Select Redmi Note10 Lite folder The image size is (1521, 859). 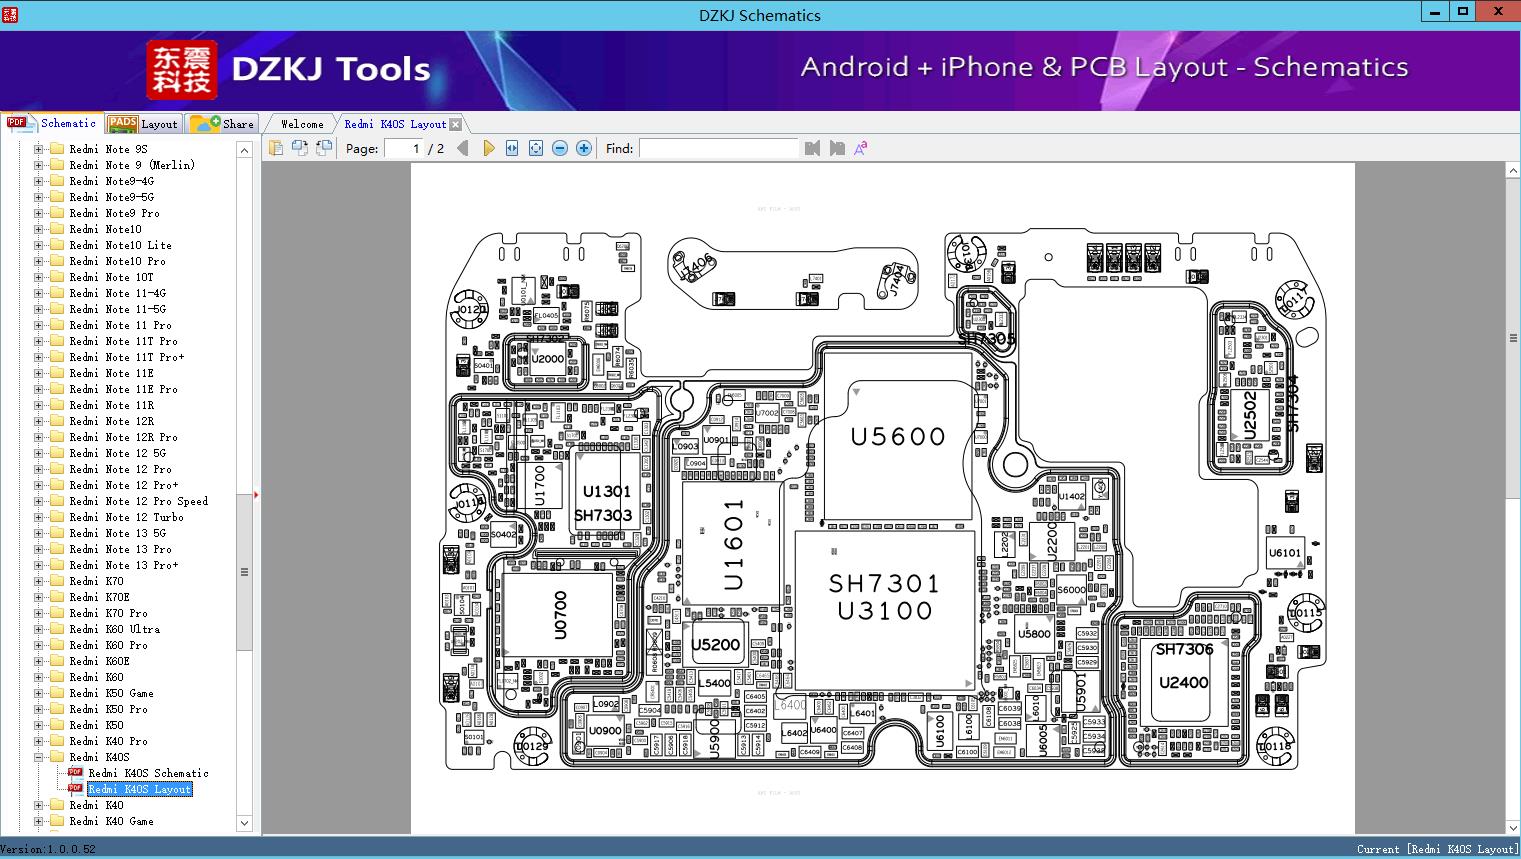click(x=120, y=245)
